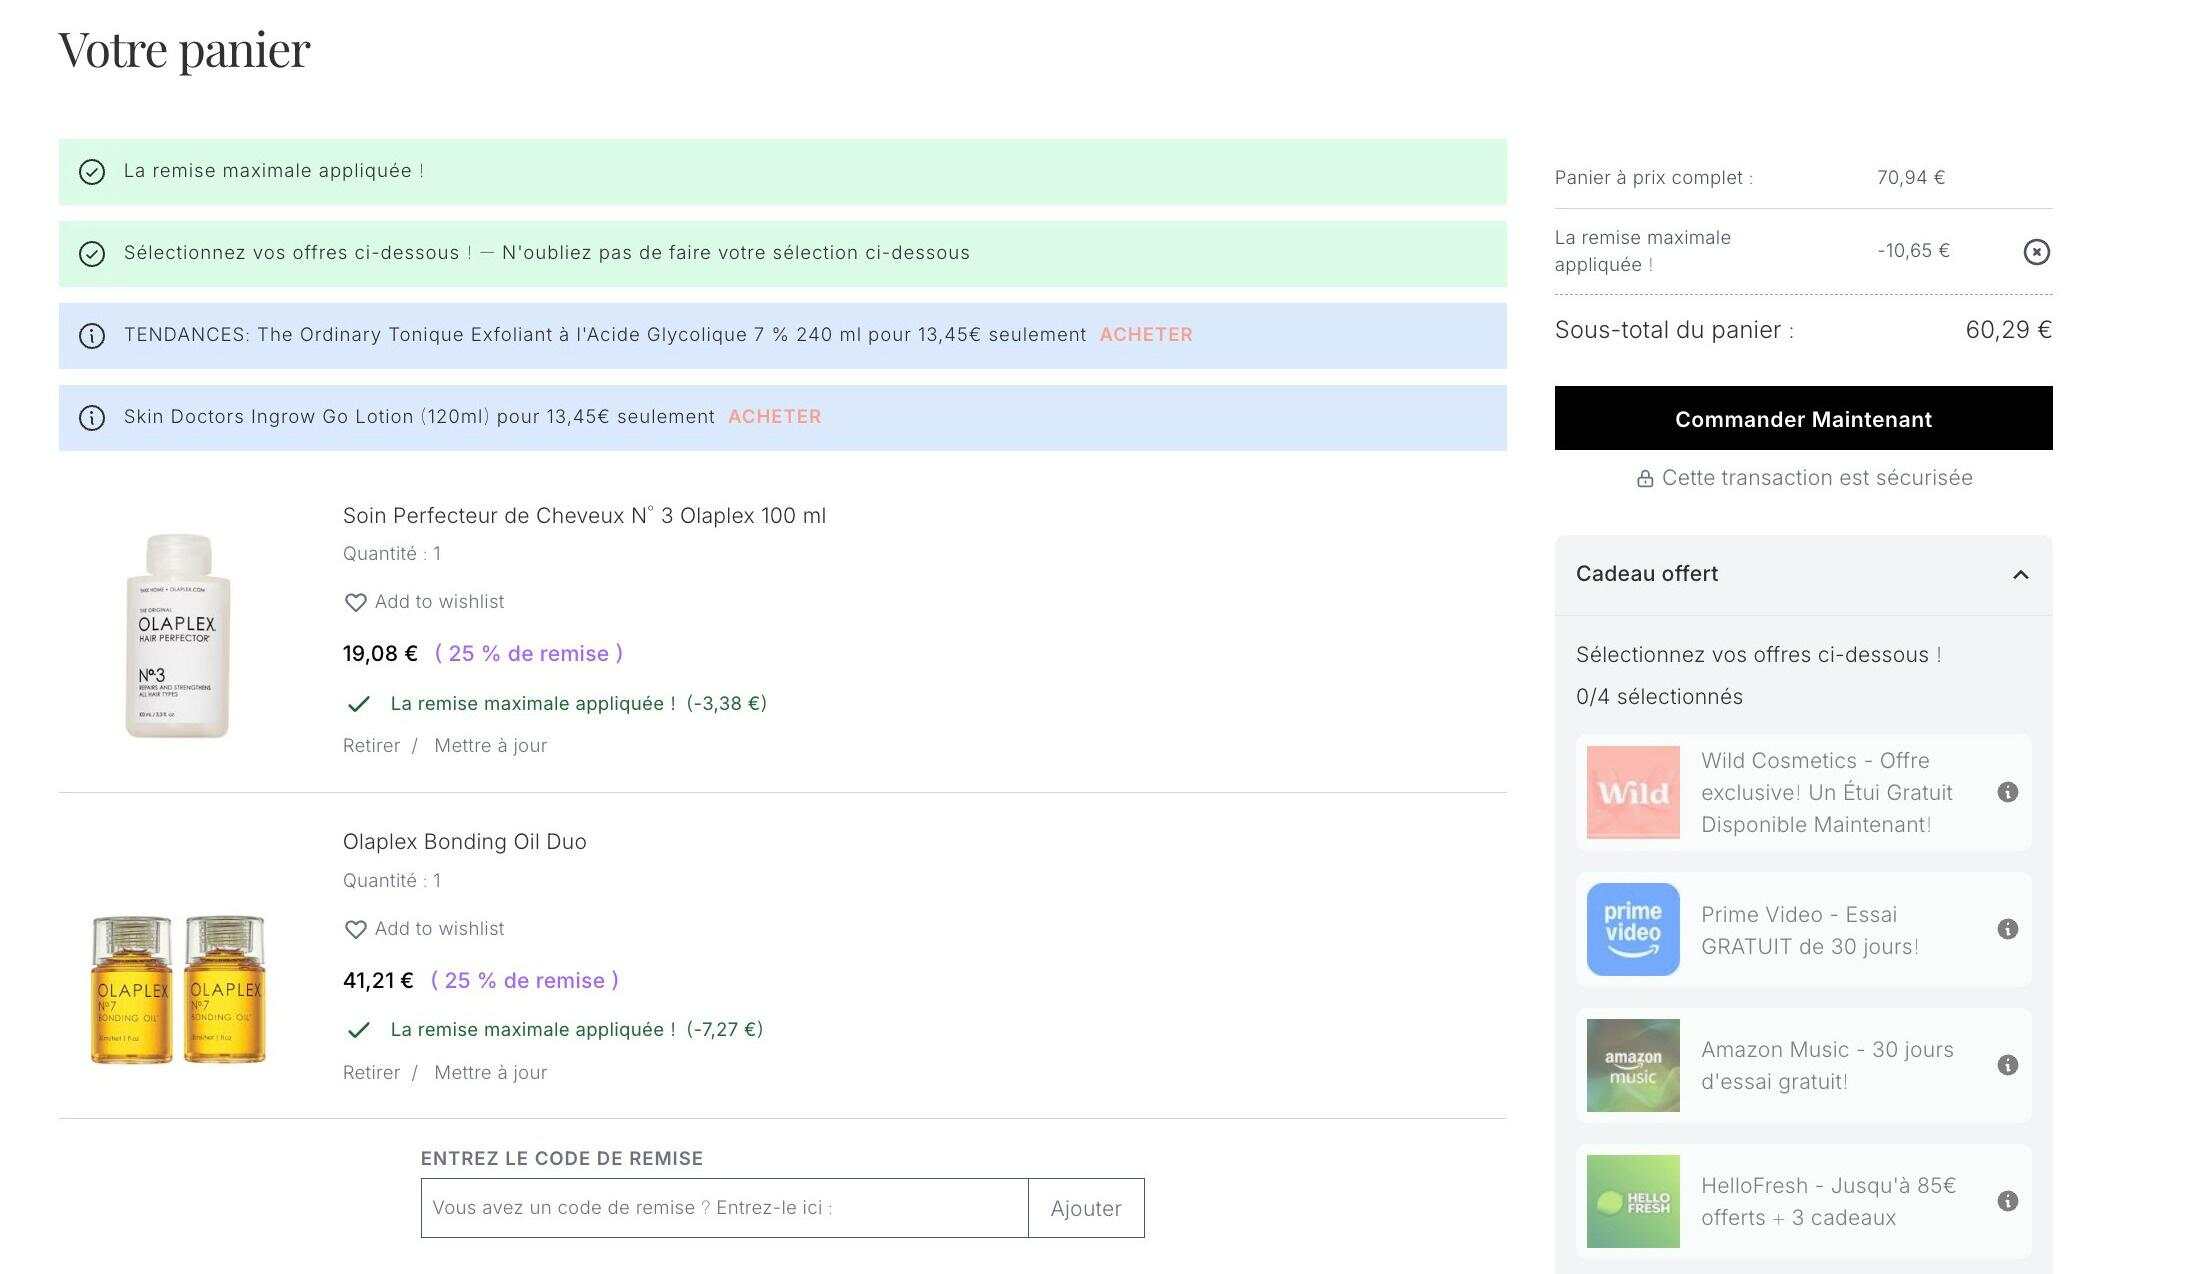The image size is (2206, 1274).
Task: Open Olaplex Bonding Oil Duo product image
Action: pos(178,989)
